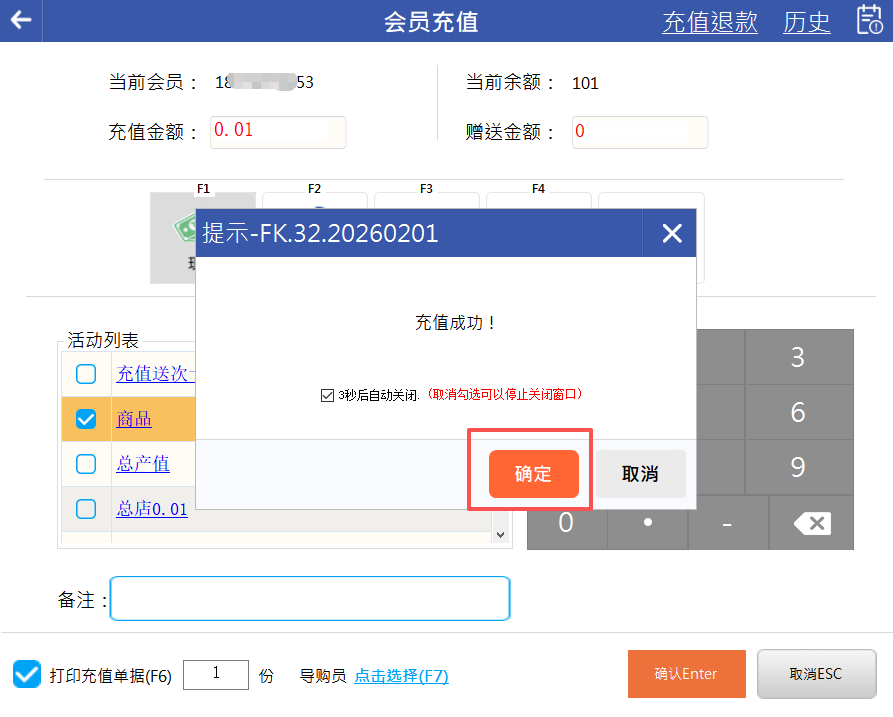The width and height of the screenshot is (893, 717).
Task: Close the 充值成功 prompt dialog with X
Action: (672, 234)
